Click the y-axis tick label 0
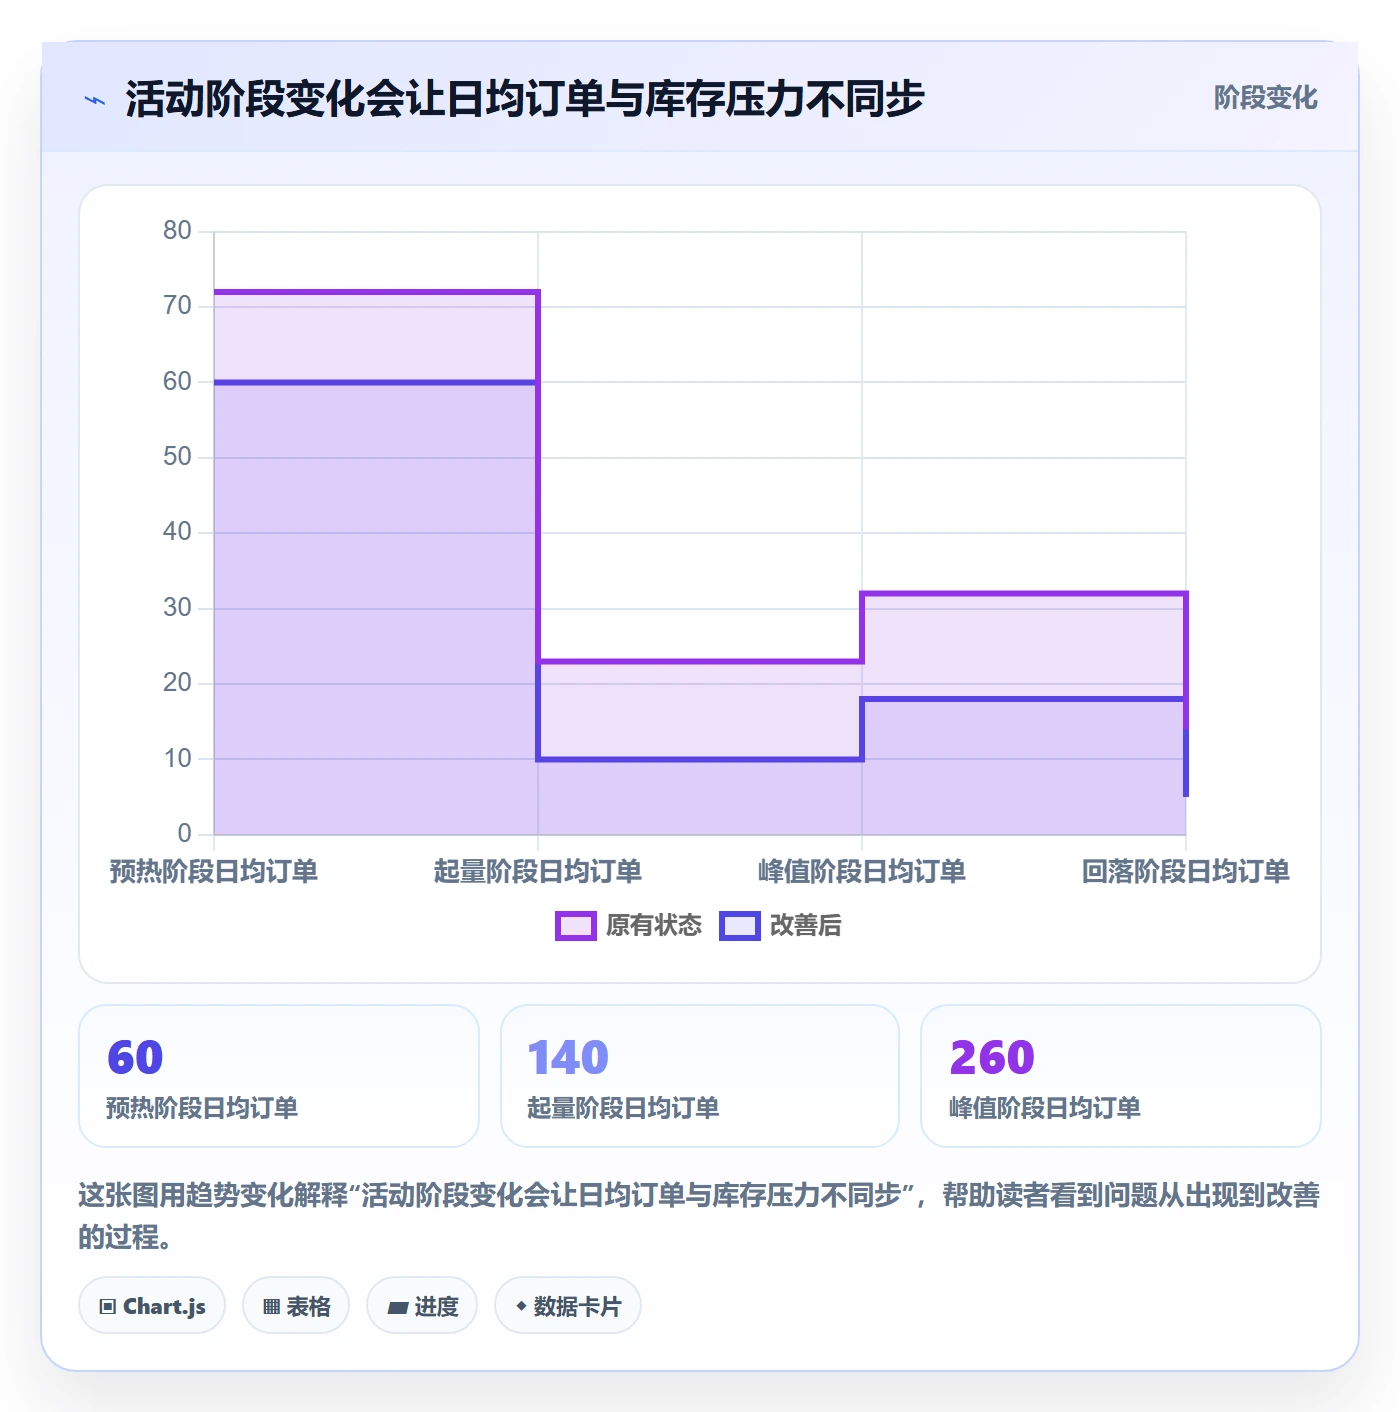 click(184, 834)
